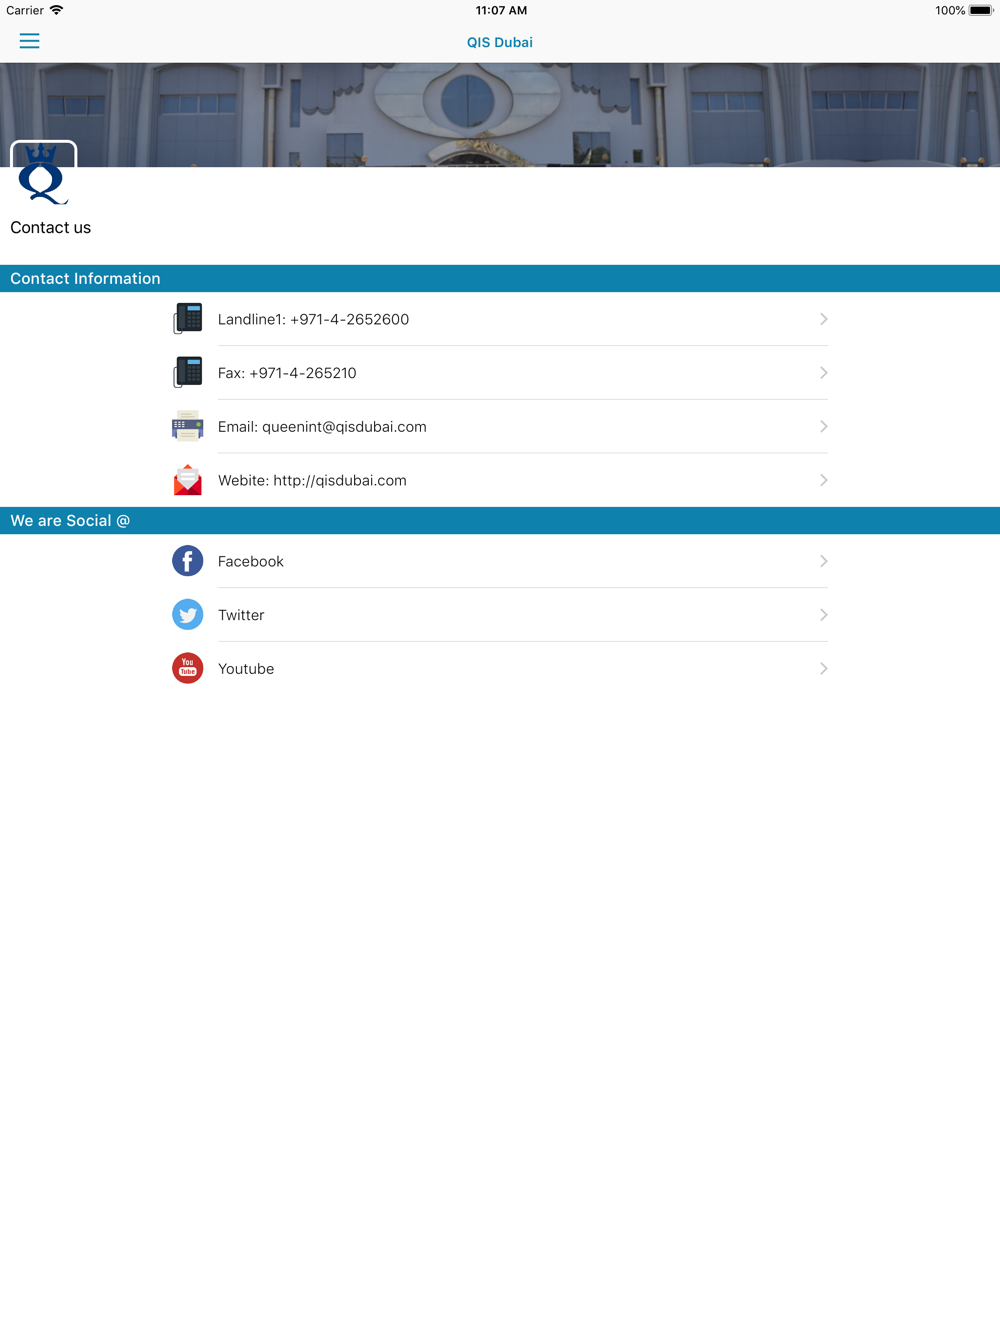
Task: Open the Facebook row chevron
Action: pos(823,561)
